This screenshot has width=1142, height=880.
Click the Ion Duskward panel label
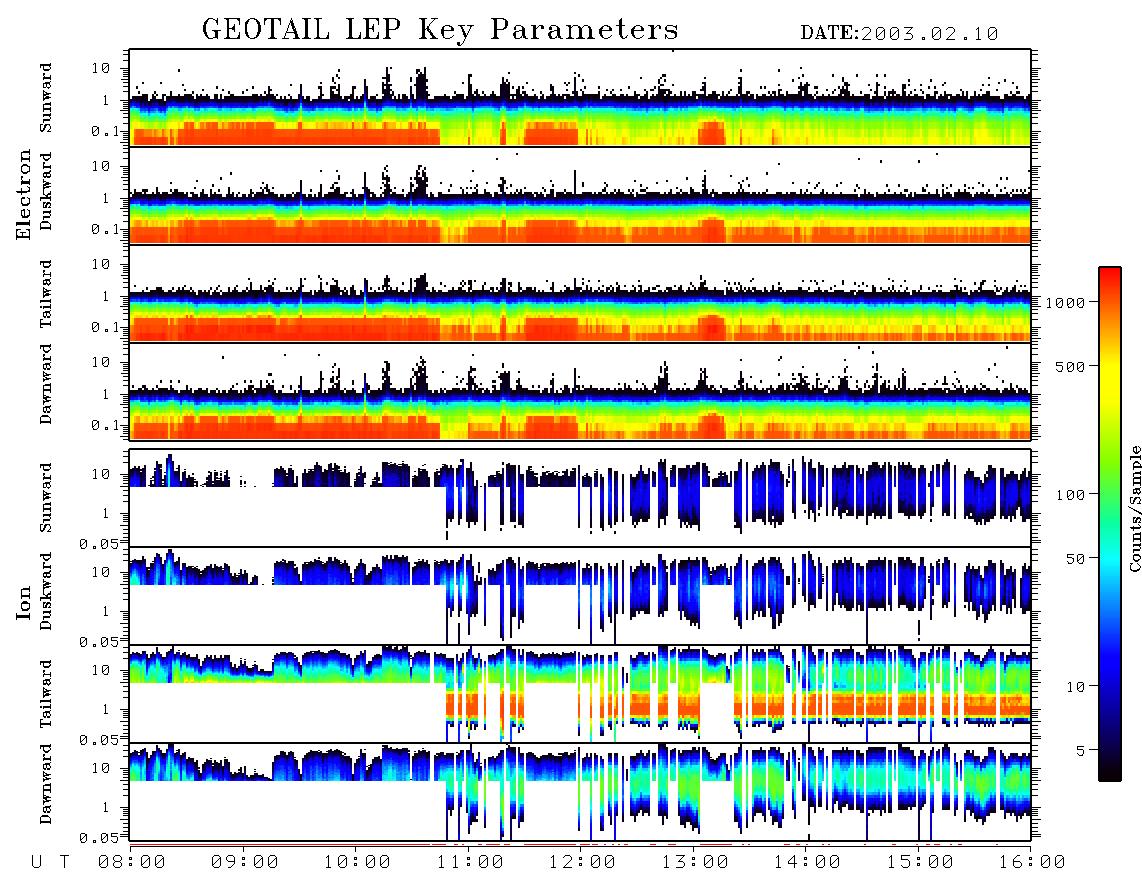pos(46,592)
